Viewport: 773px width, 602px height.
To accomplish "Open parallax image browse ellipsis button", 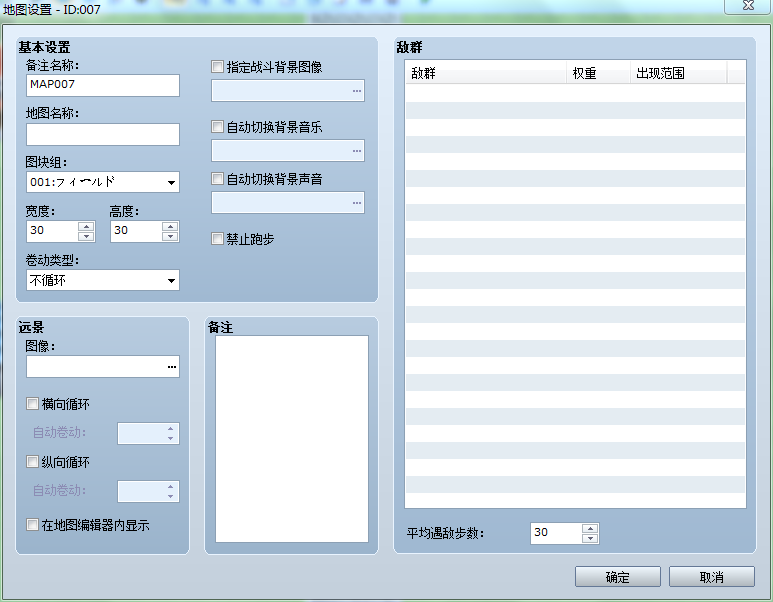I will (x=172, y=367).
